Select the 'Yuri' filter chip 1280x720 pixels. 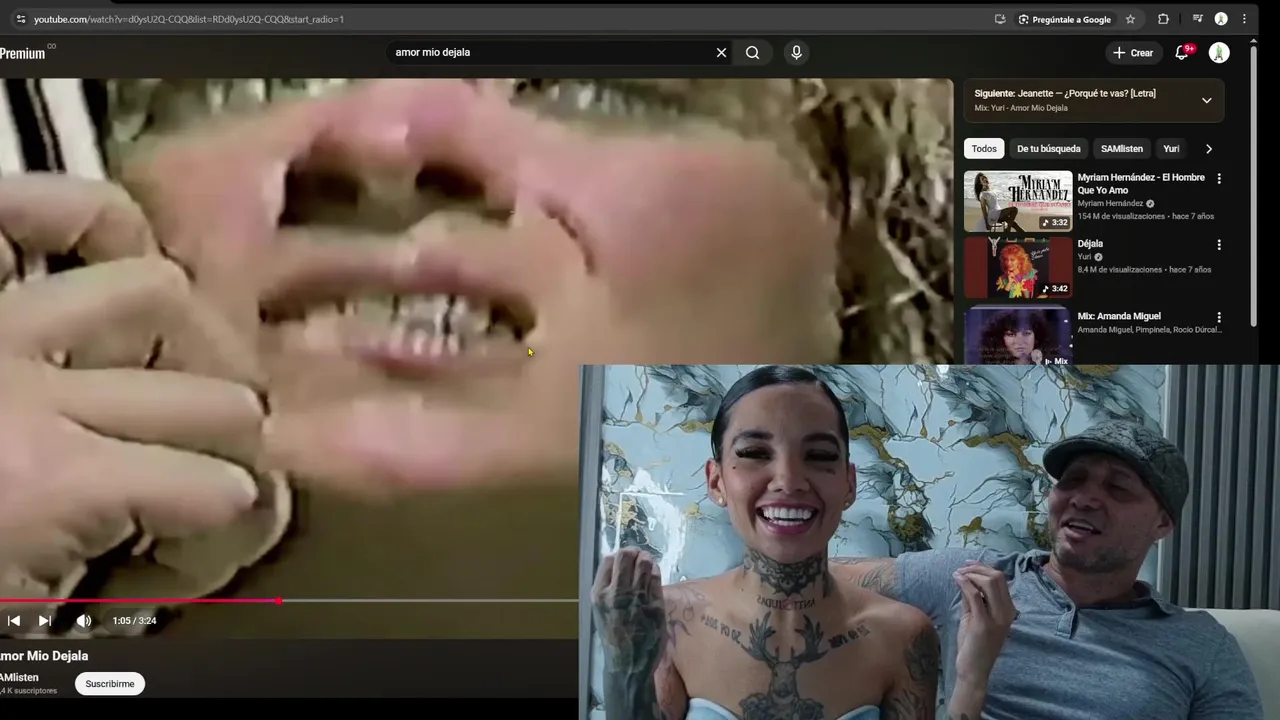(x=1171, y=149)
